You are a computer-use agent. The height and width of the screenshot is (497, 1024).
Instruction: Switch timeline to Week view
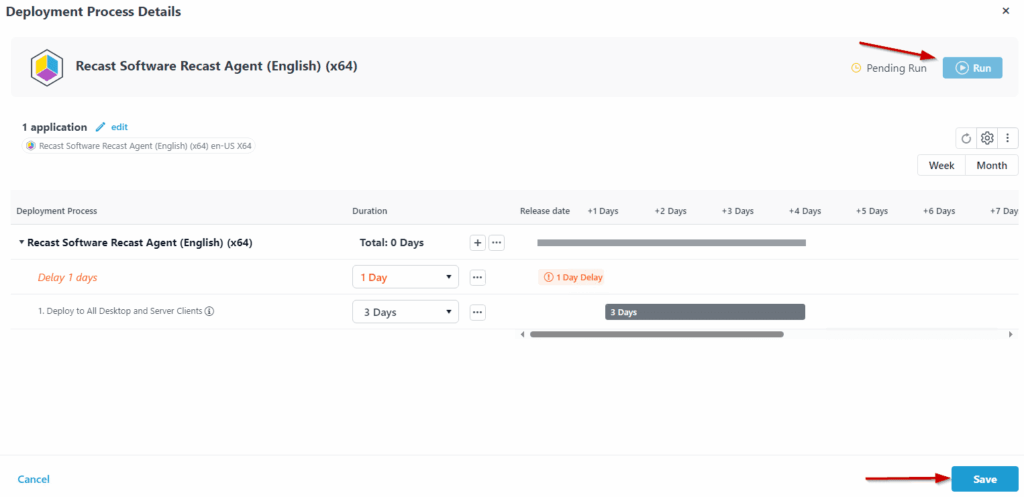coord(941,165)
